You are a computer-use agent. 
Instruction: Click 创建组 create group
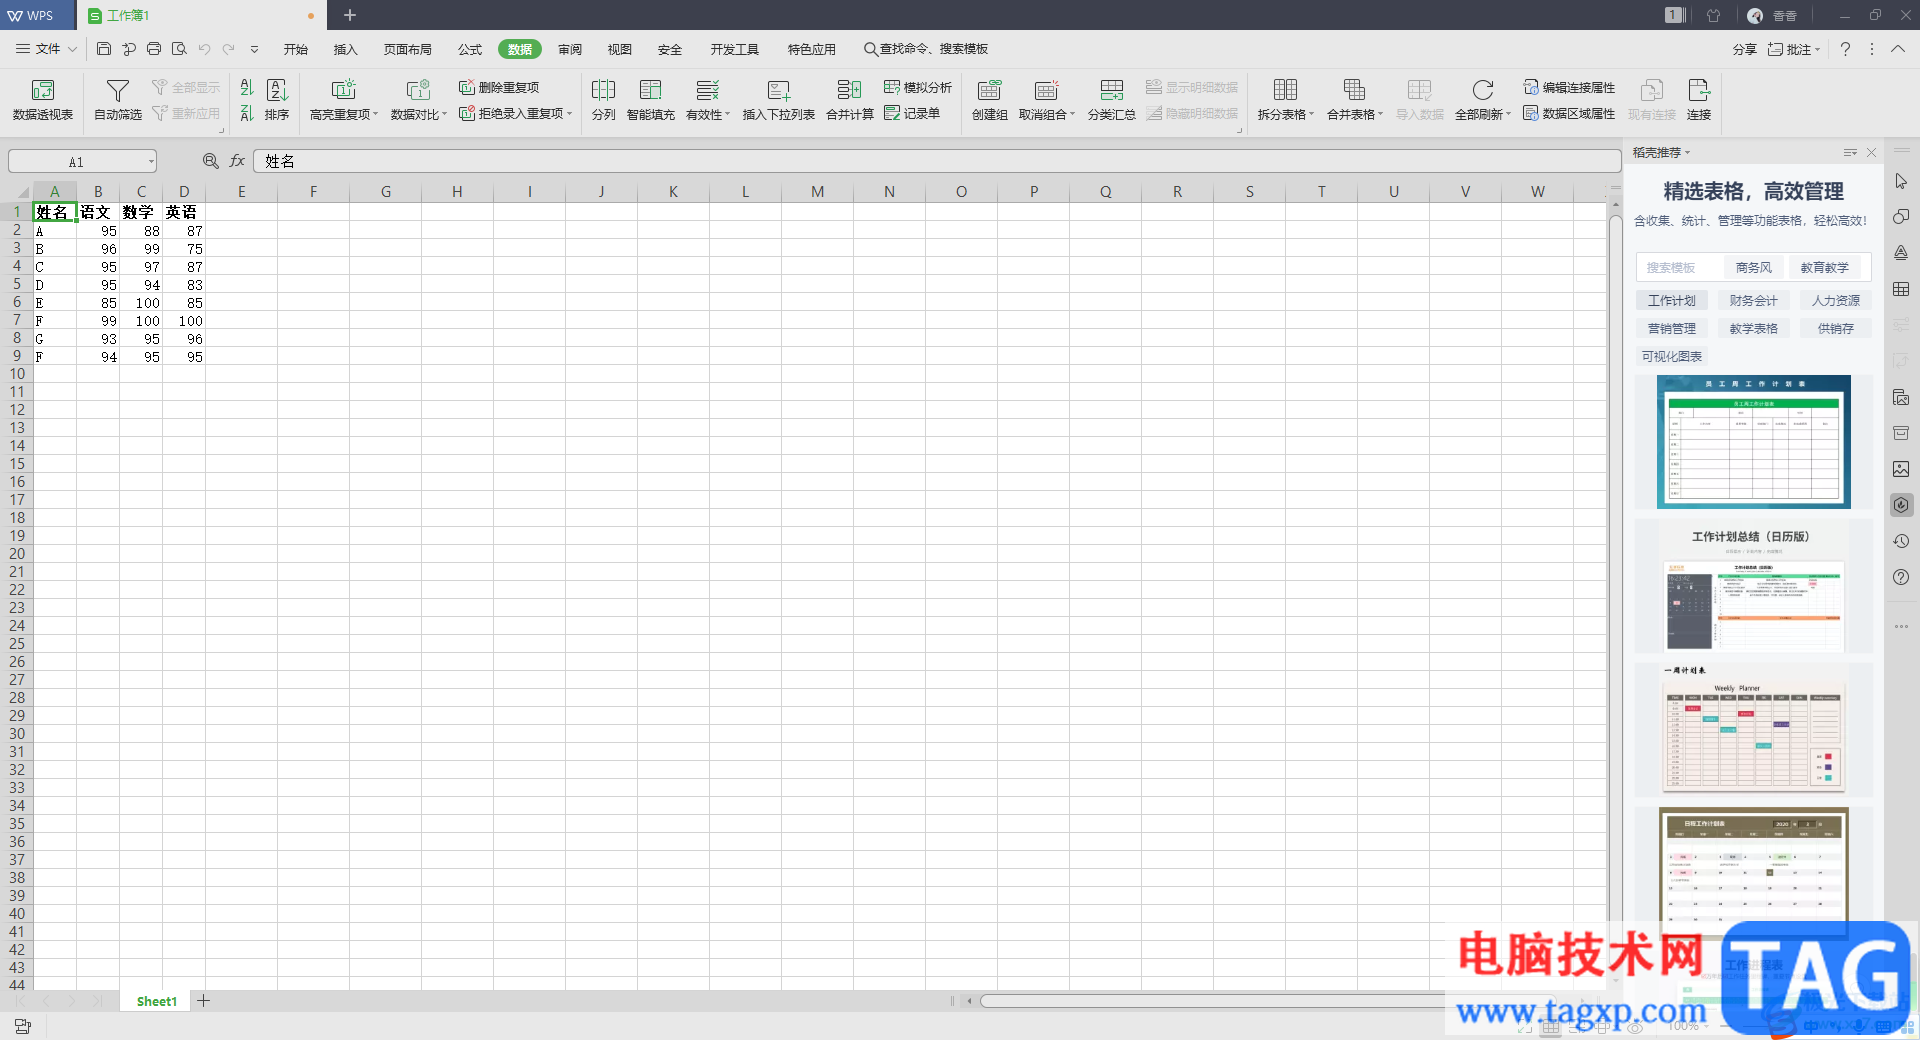point(990,100)
